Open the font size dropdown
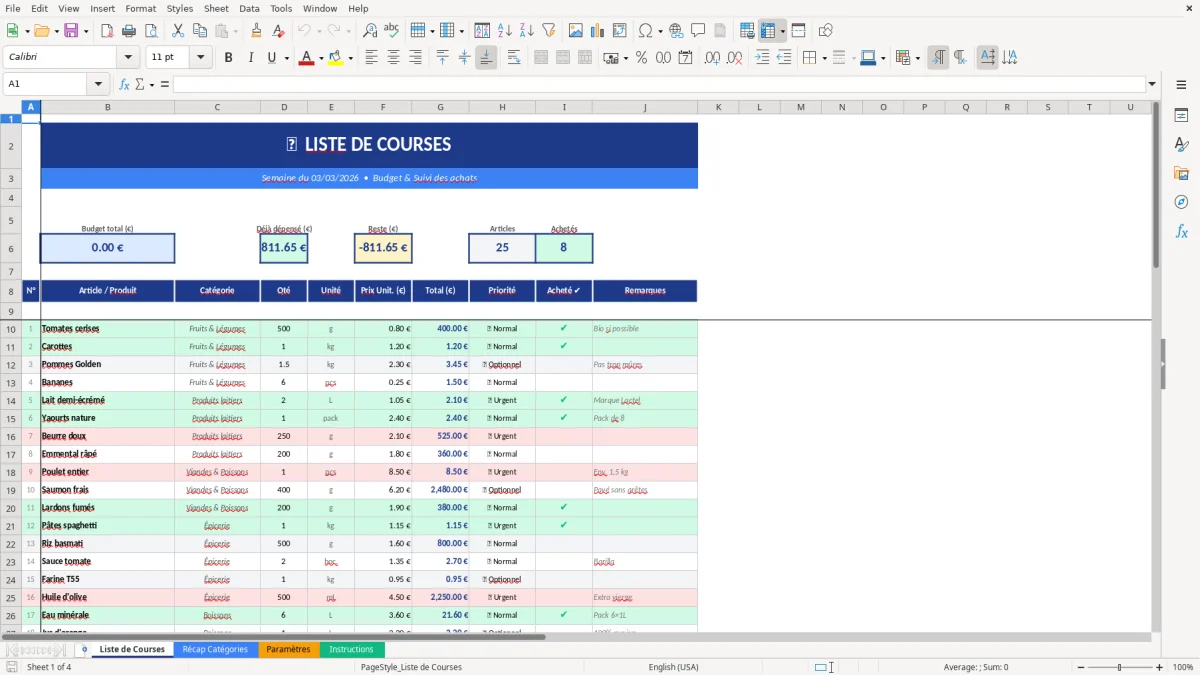Viewport: 1200px width, 675px height. 199,57
